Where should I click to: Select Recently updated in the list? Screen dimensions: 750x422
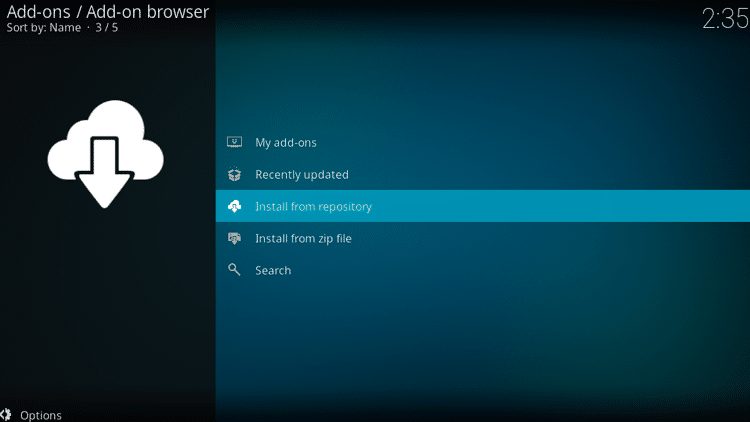click(483, 174)
